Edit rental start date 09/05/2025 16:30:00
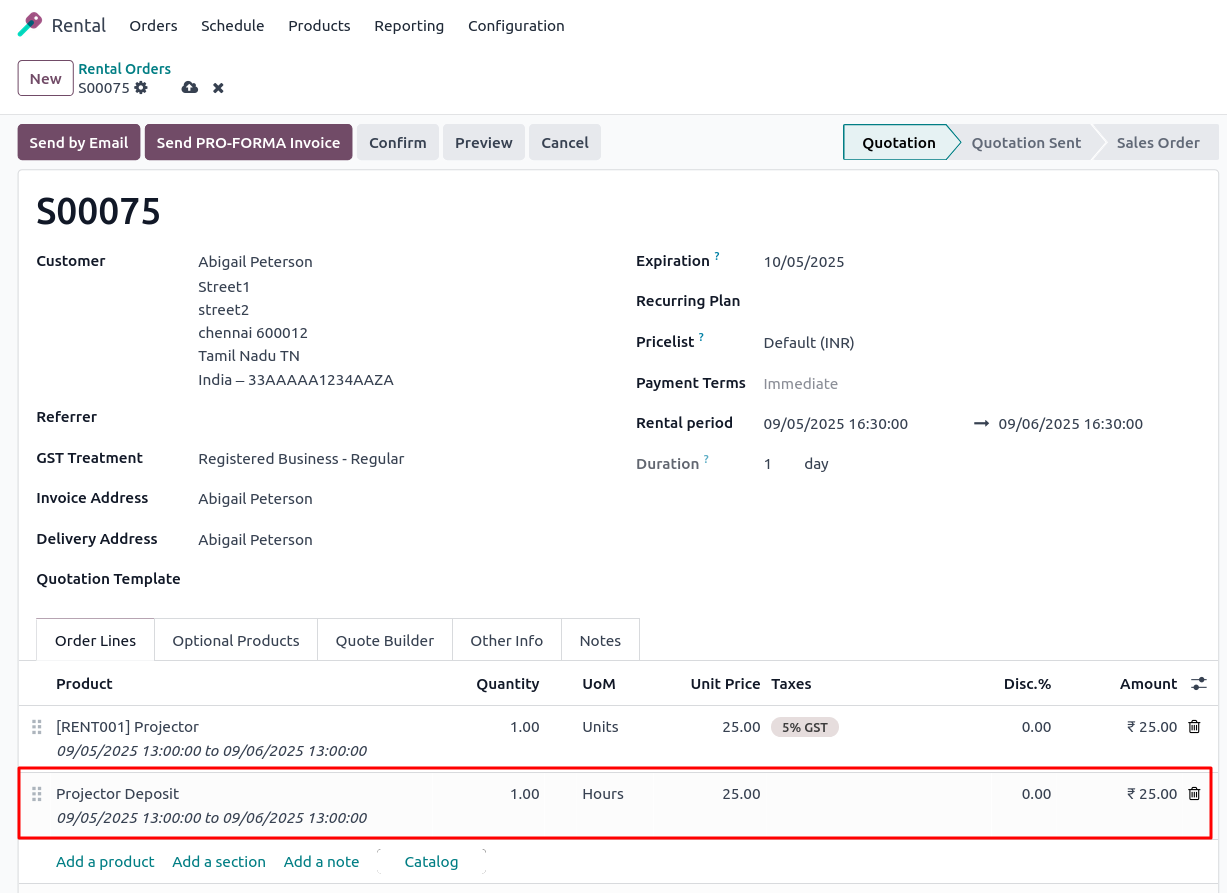 [x=836, y=424]
